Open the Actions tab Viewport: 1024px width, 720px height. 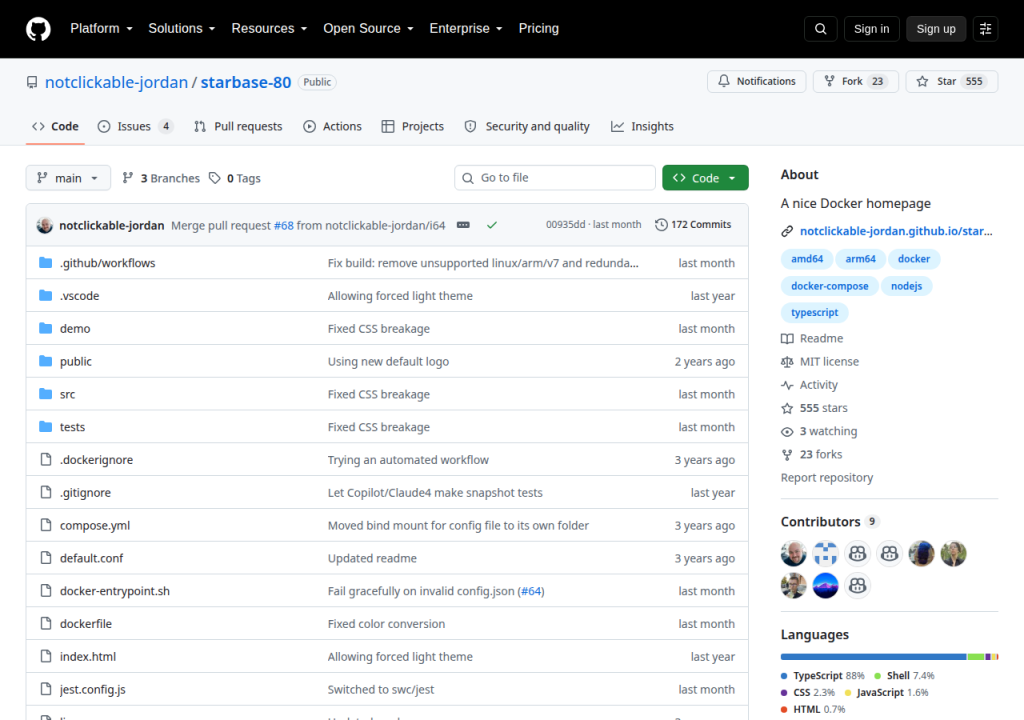tap(332, 127)
